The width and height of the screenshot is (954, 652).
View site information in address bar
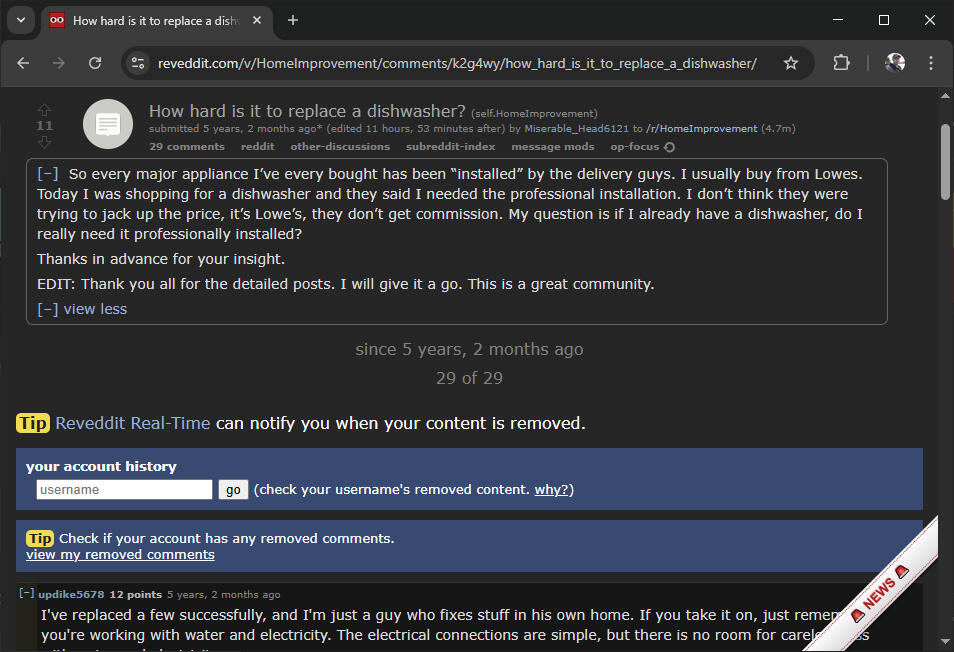point(139,63)
